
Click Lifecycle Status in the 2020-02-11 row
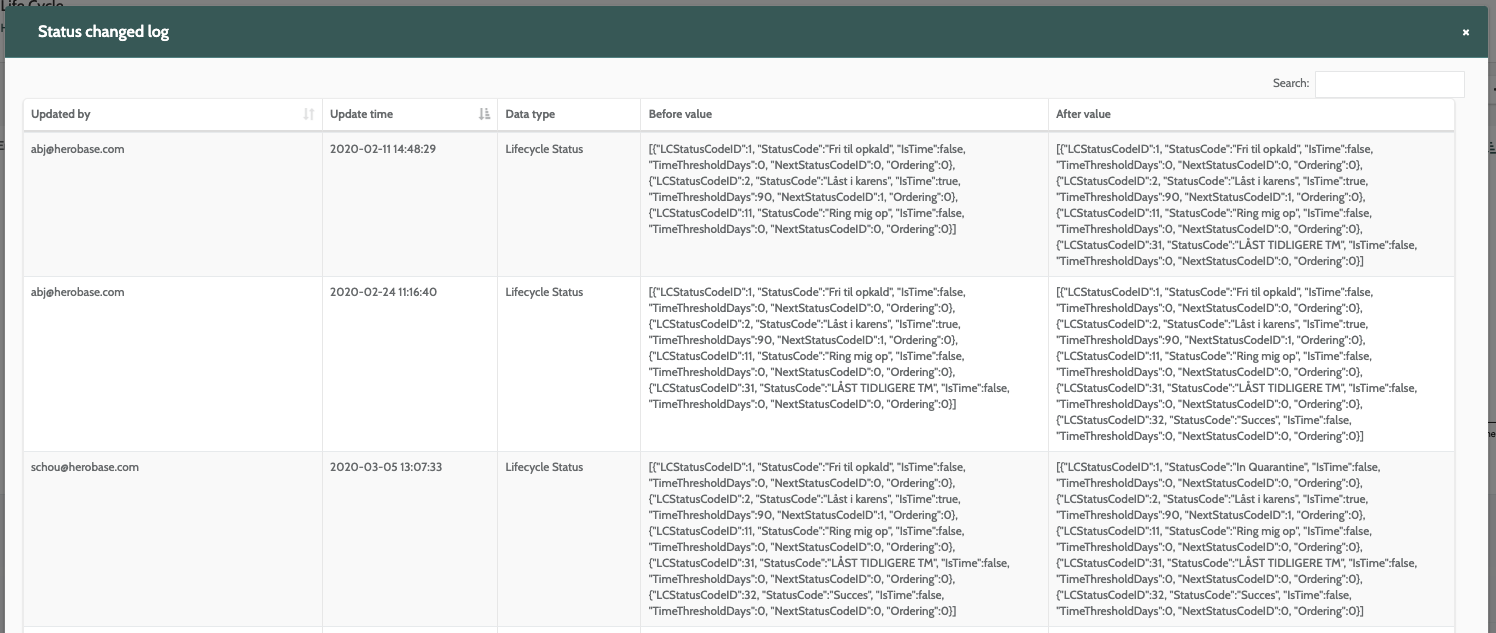544,149
